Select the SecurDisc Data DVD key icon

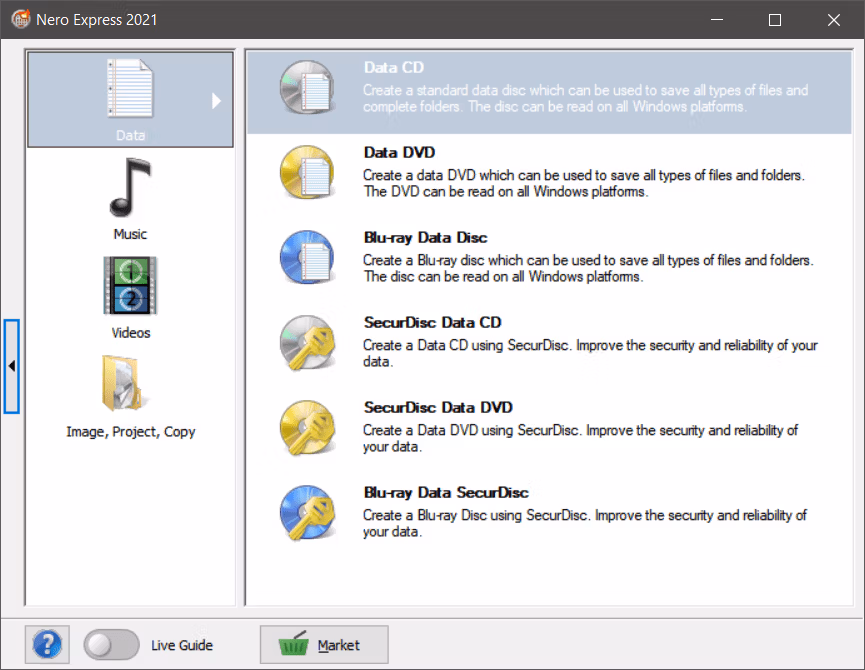(307, 427)
